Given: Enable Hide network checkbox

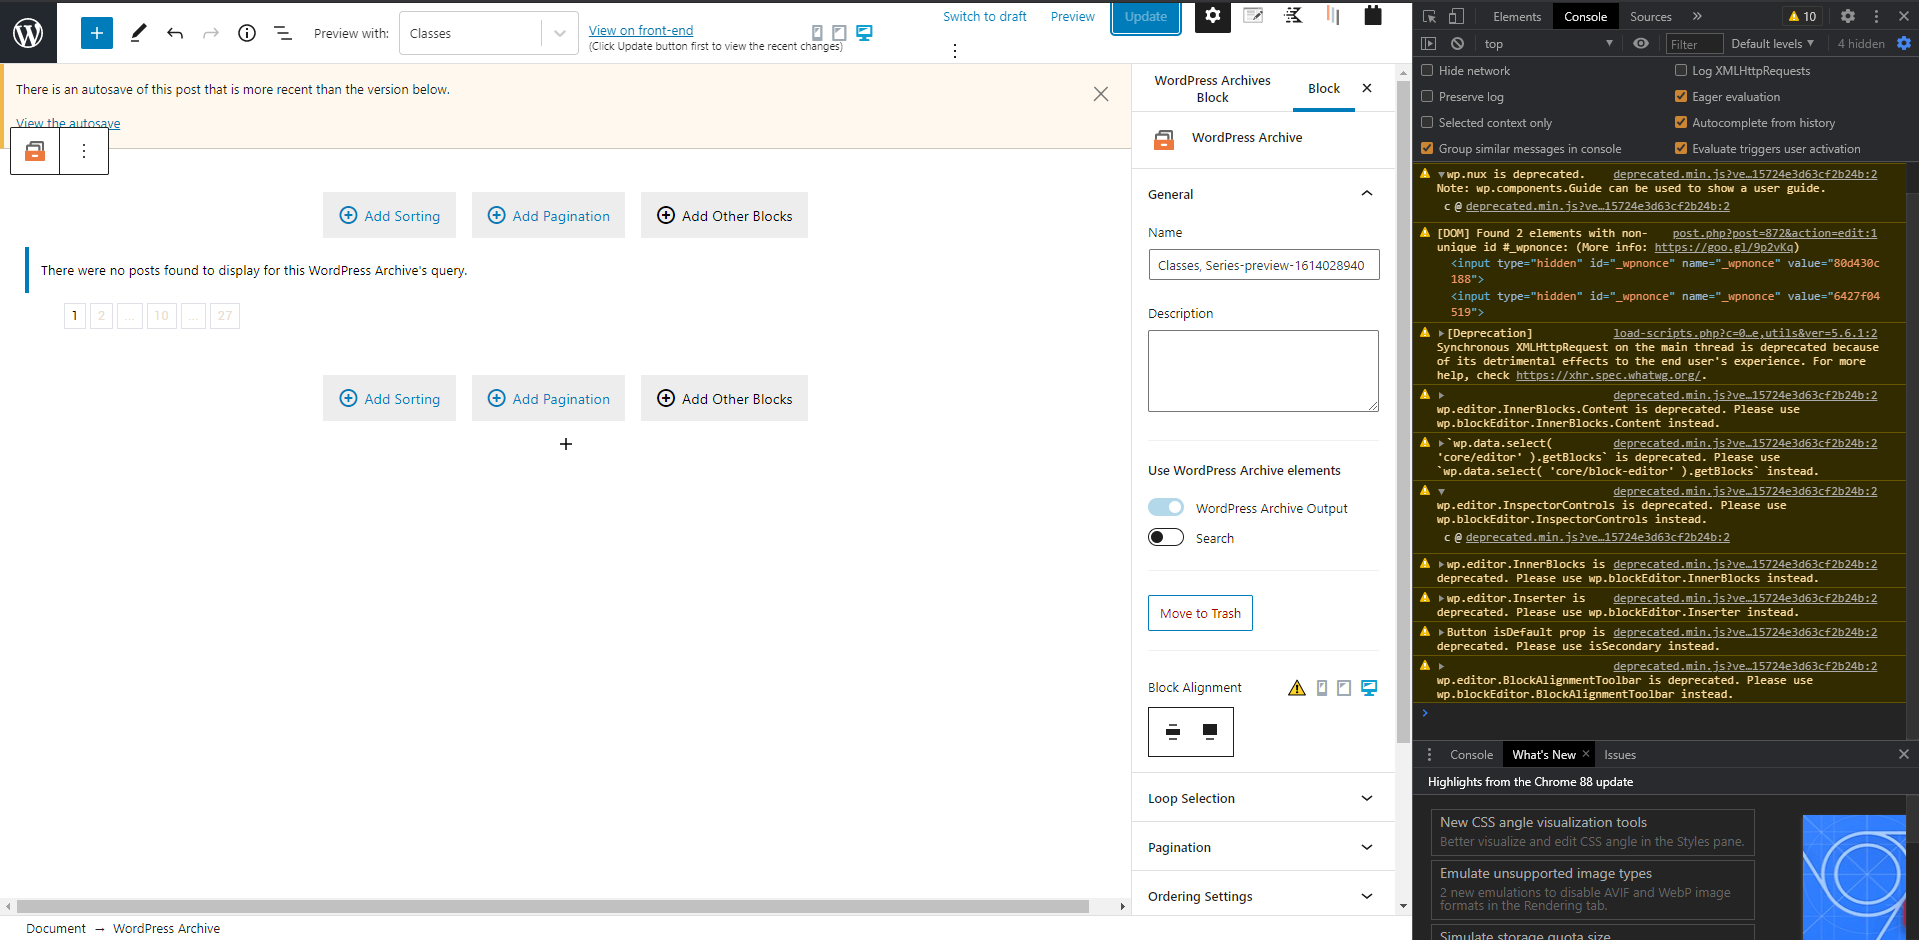Looking at the screenshot, I should [1428, 71].
